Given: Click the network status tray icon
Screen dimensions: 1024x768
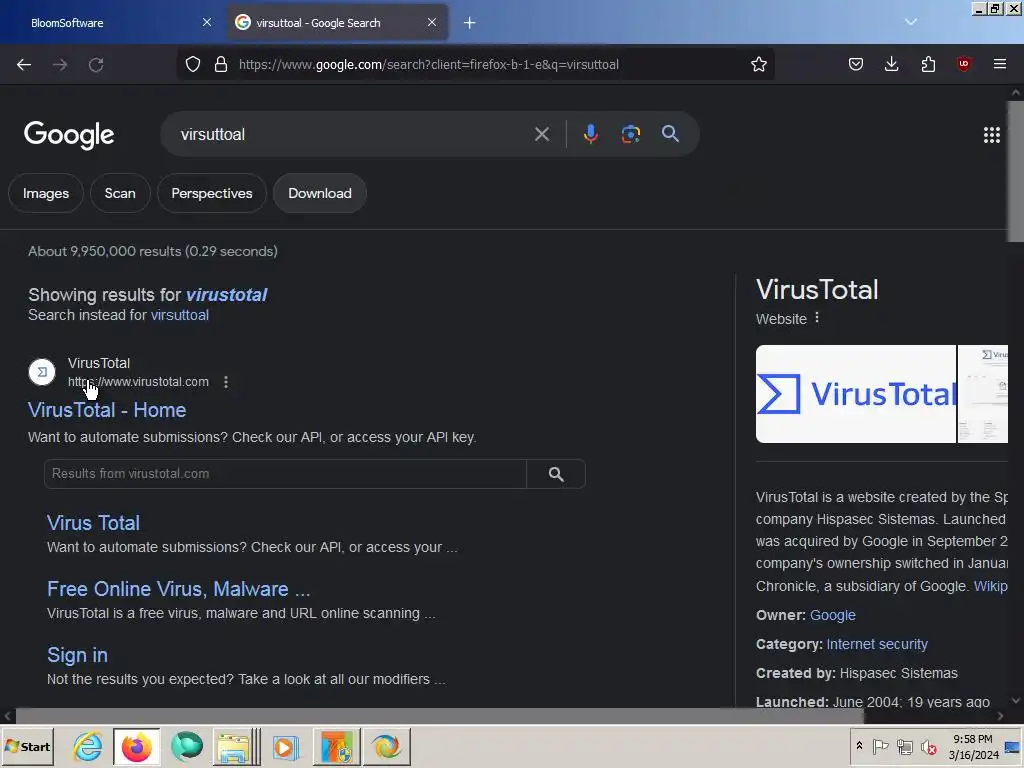Looking at the screenshot, I should point(904,746).
